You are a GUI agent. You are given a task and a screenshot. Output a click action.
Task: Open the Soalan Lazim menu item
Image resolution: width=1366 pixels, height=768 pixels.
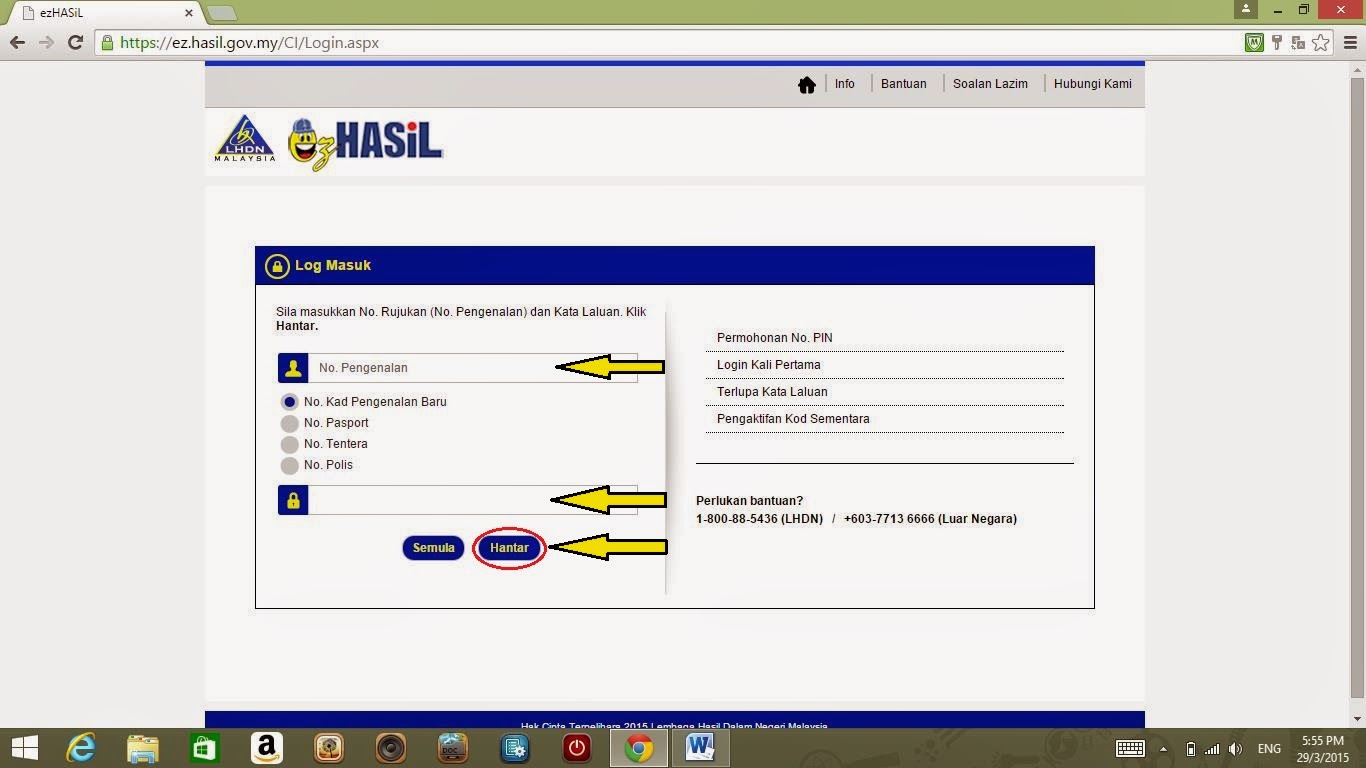[x=990, y=84]
